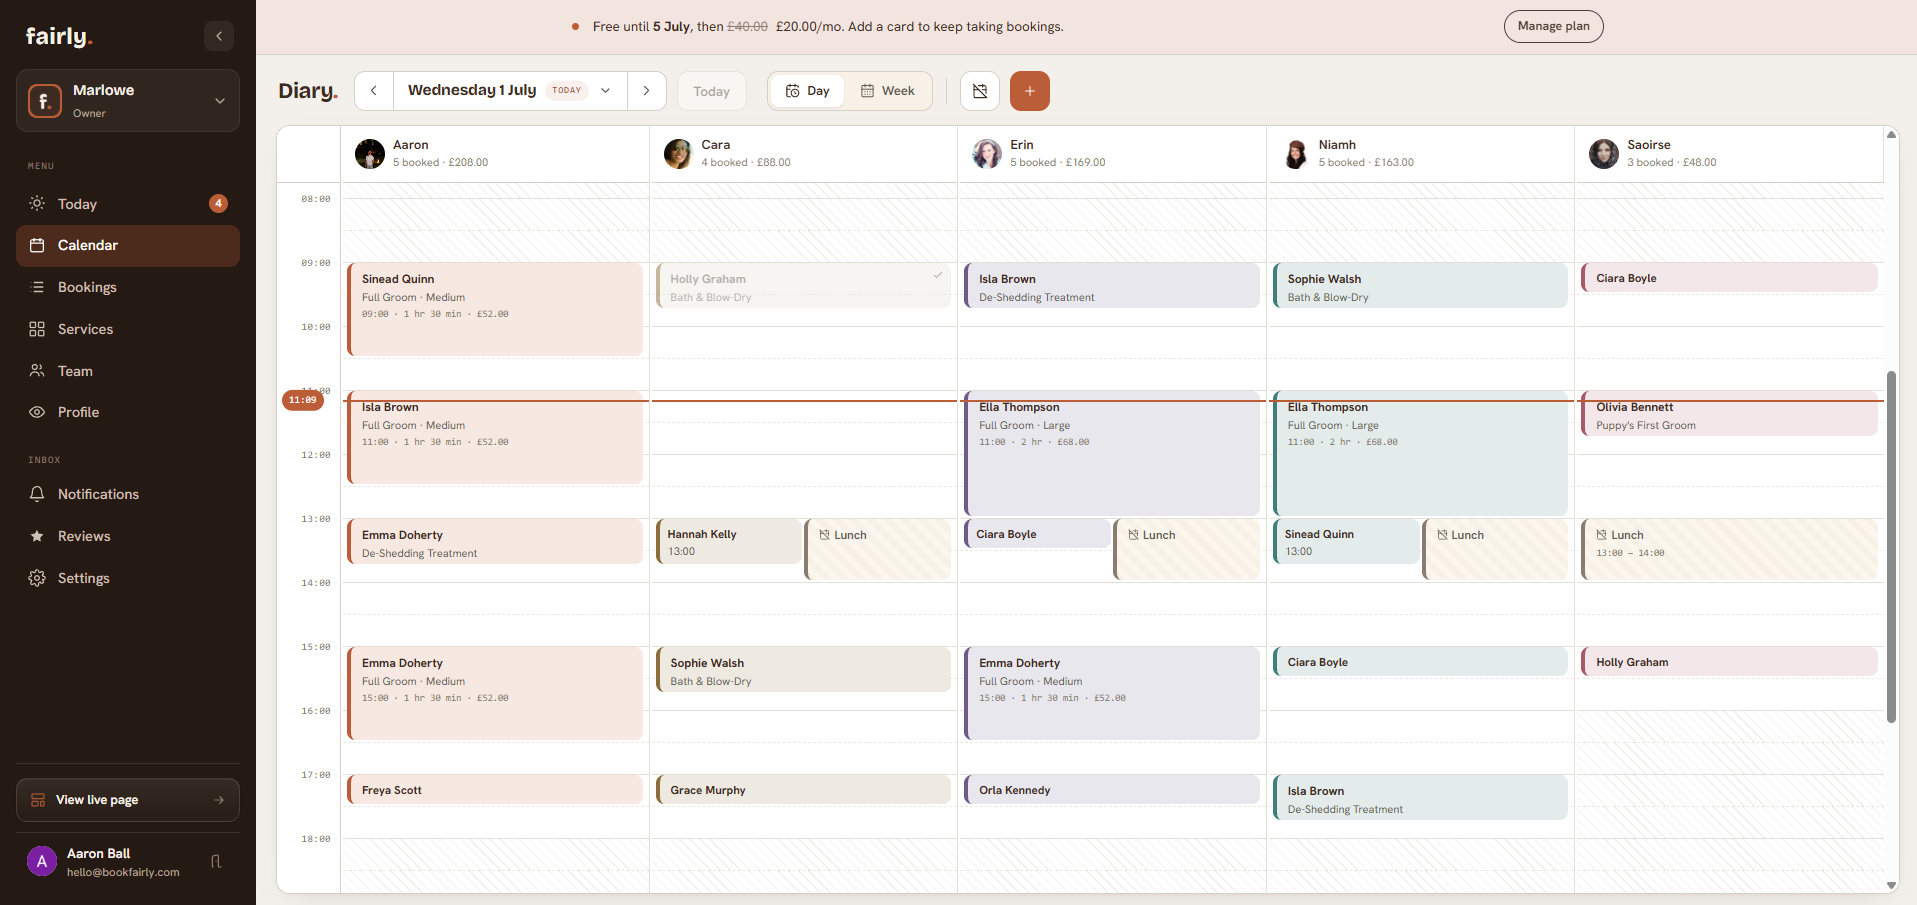Click the scroll up arrow of calendar
Image resolution: width=1917 pixels, height=905 pixels.
tap(1891, 134)
